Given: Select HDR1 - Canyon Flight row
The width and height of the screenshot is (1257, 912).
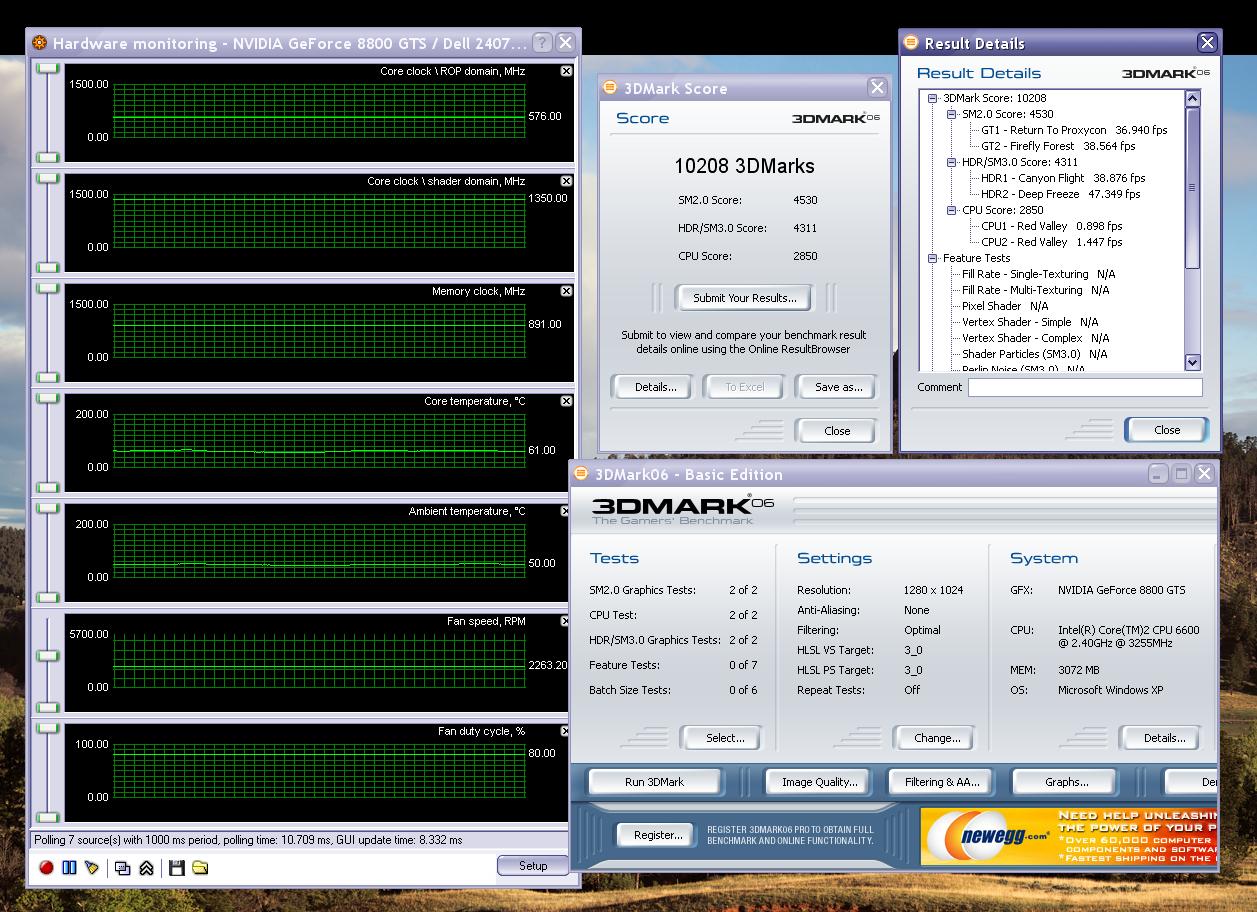Looking at the screenshot, I should tap(1063, 178).
